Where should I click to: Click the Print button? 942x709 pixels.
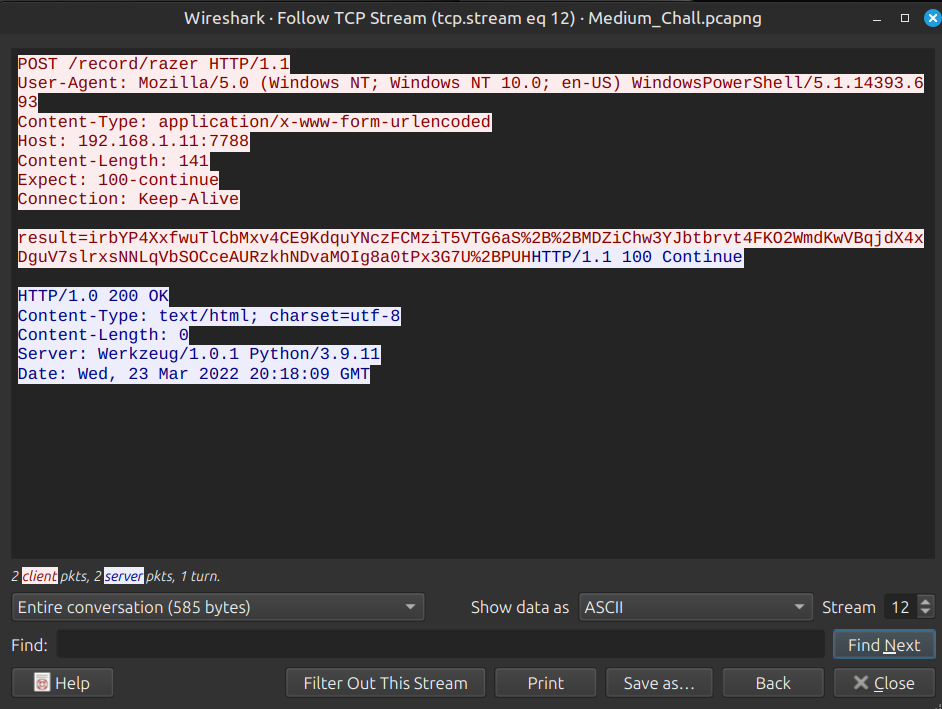point(545,682)
